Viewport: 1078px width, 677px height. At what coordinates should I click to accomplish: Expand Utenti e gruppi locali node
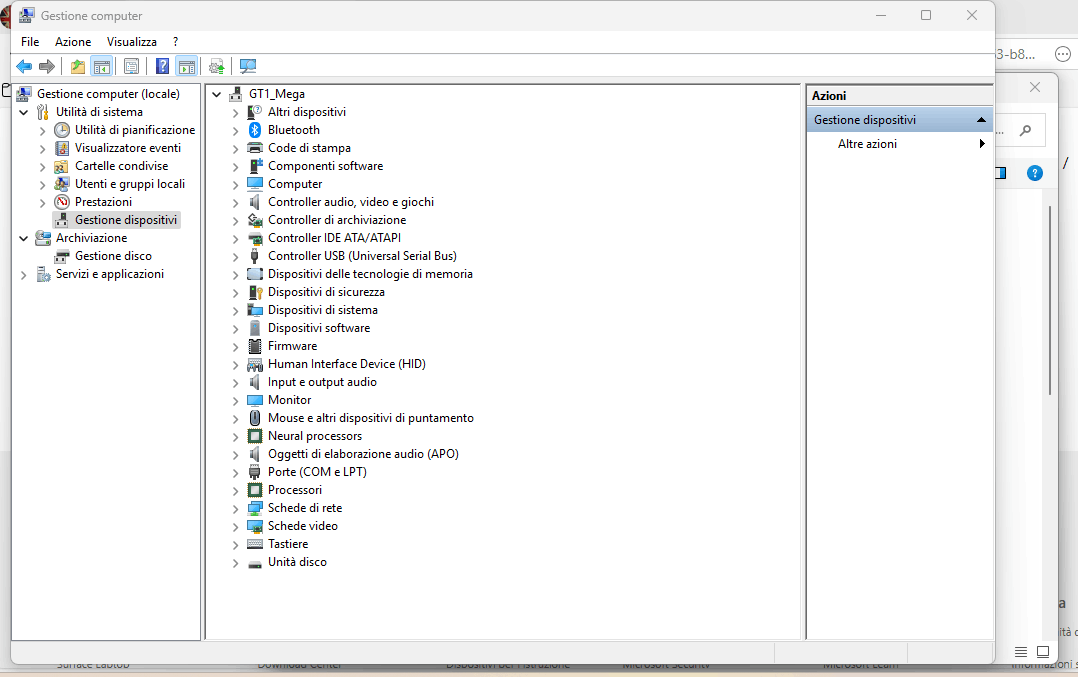[x=43, y=184]
